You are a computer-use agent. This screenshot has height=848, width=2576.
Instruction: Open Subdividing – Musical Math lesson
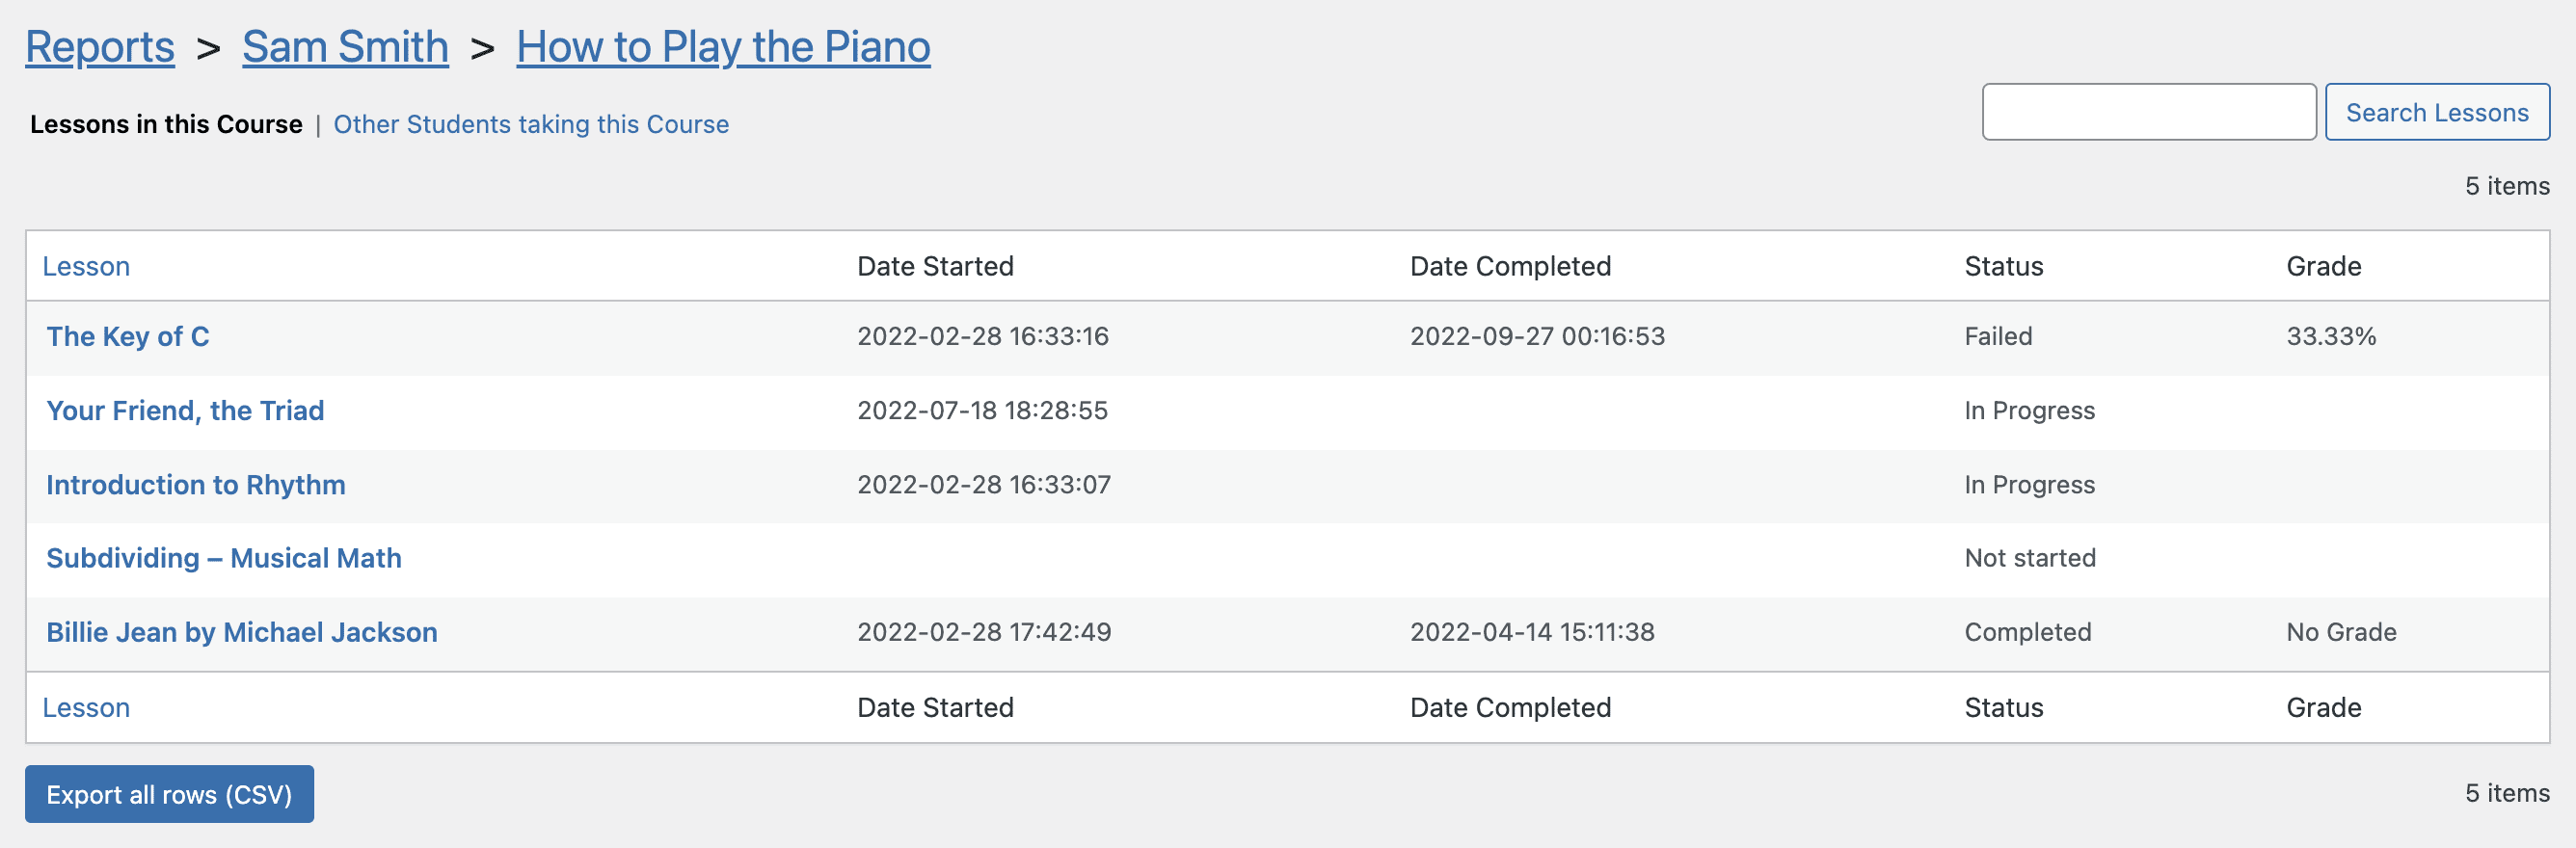tap(224, 558)
